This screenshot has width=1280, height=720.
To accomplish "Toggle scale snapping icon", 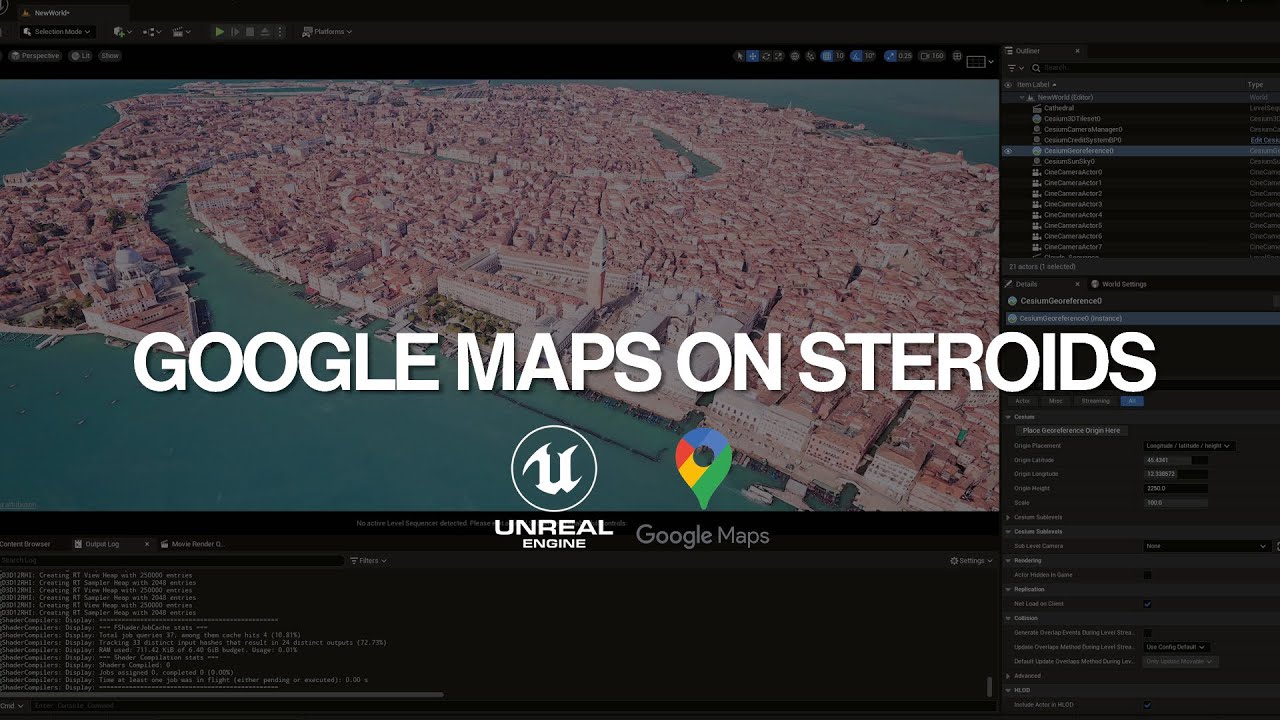I will (x=889, y=56).
